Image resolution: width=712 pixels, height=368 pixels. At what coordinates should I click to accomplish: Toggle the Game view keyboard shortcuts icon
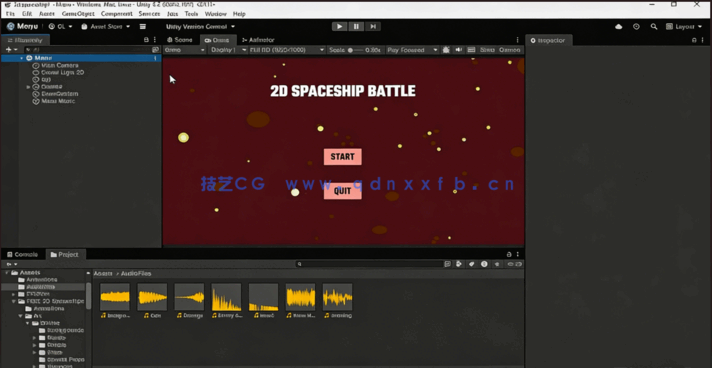(x=471, y=50)
